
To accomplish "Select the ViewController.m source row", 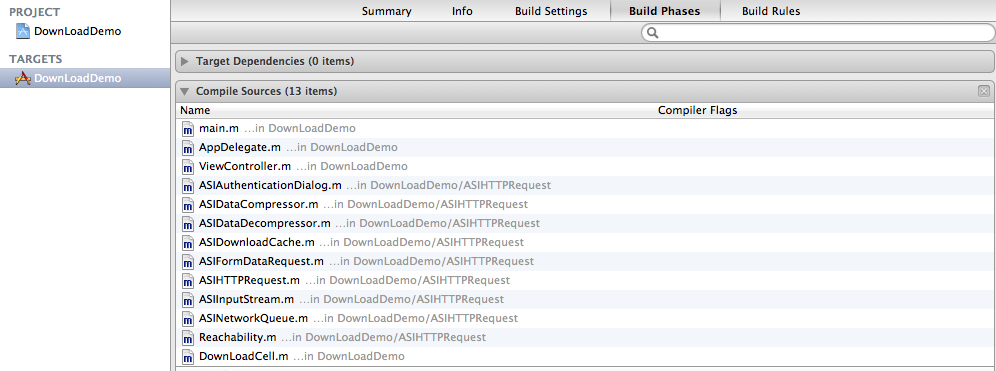I will (x=584, y=166).
